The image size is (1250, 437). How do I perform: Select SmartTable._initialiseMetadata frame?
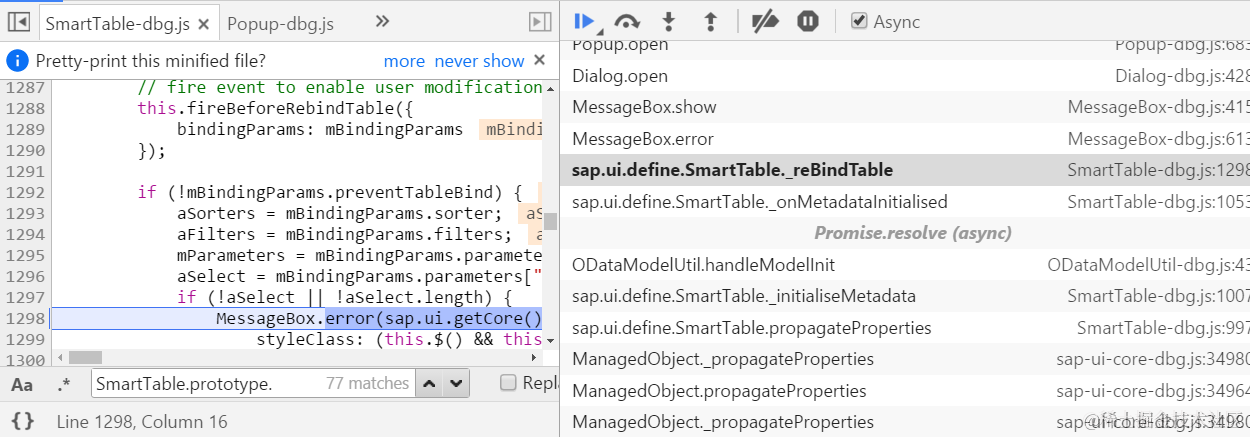click(x=905, y=296)
